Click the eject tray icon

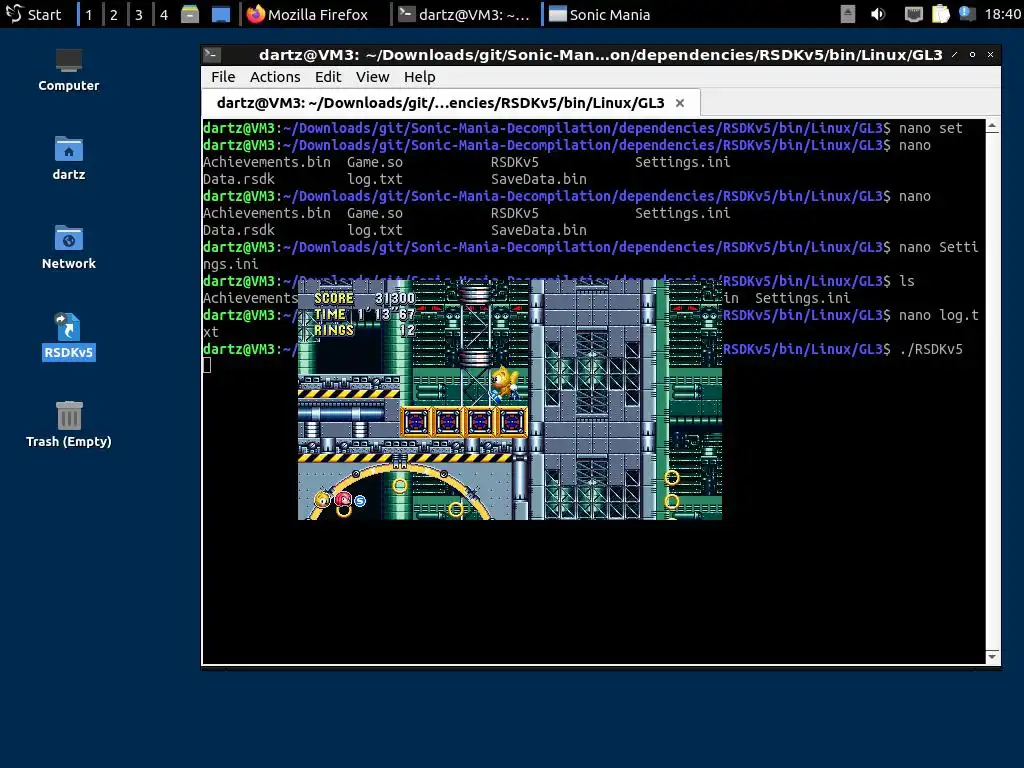coord(848,14)
